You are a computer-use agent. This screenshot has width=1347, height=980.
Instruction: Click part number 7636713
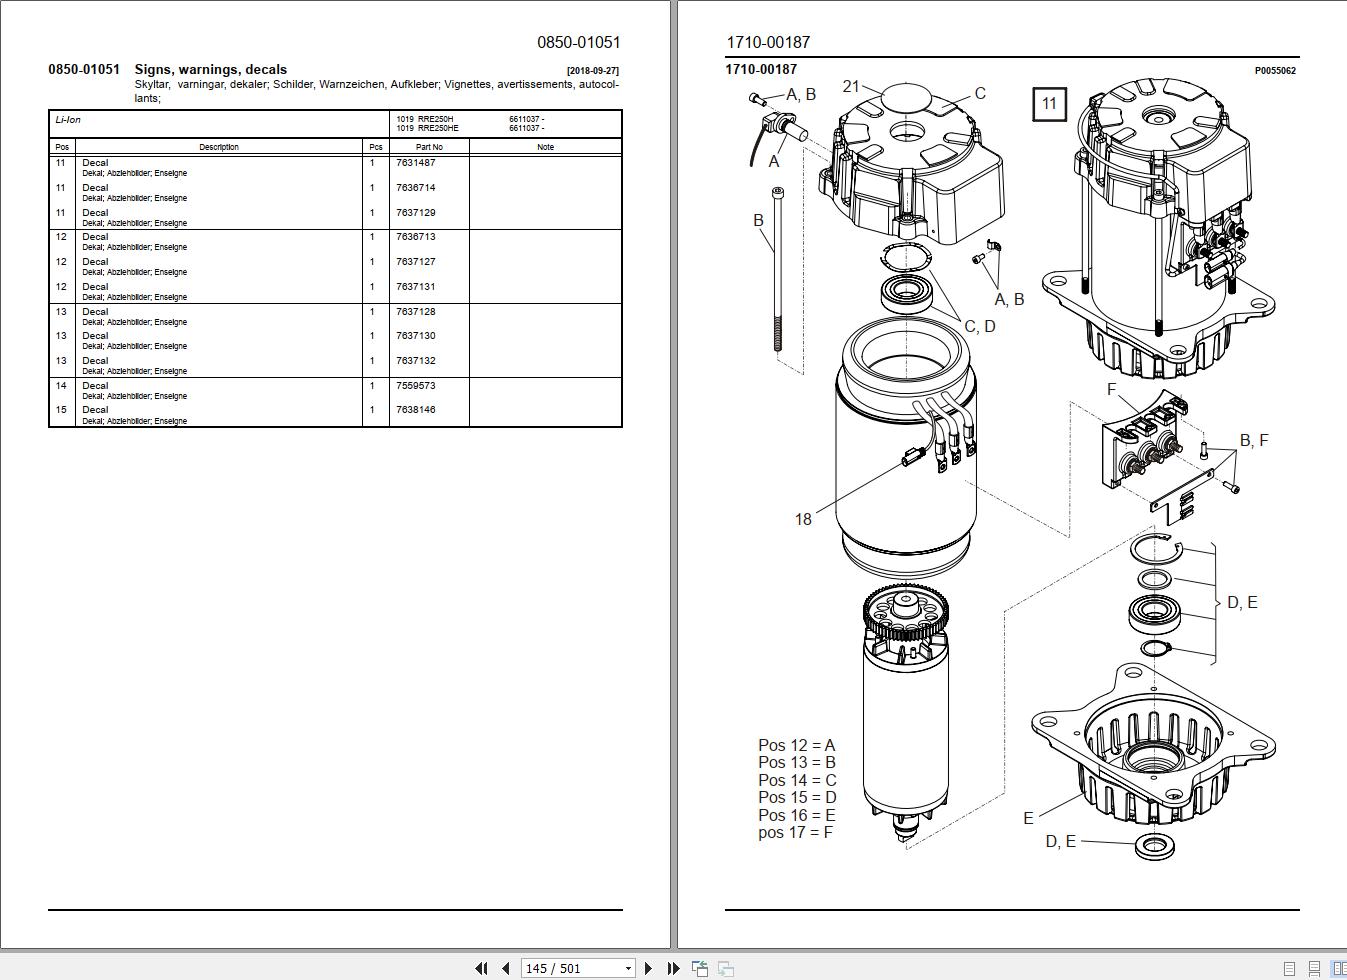tap(416, 237)
